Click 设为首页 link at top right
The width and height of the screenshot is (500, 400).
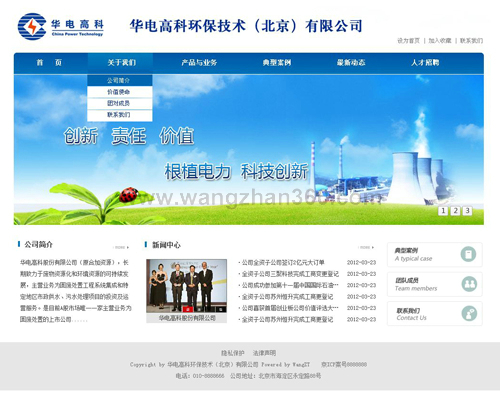tap(408, 41)
